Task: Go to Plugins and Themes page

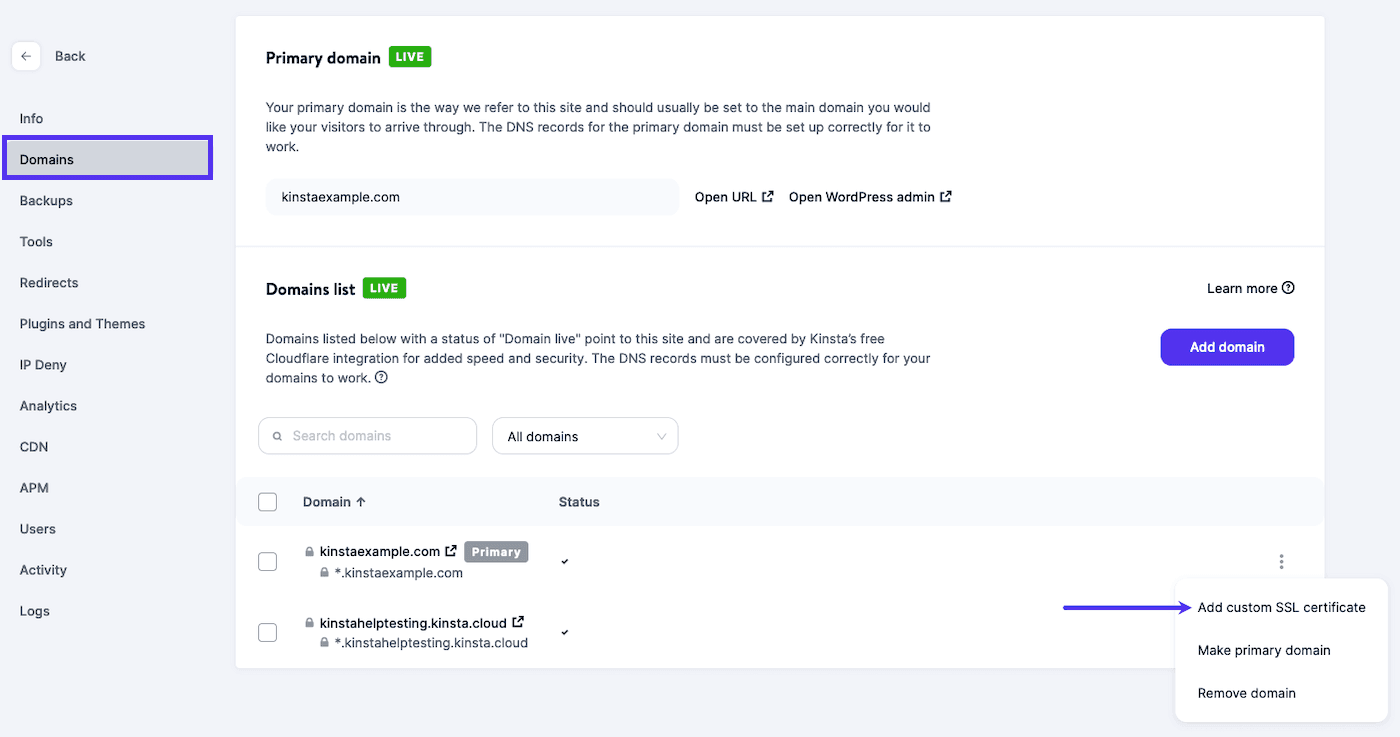Action: (82, 324)
